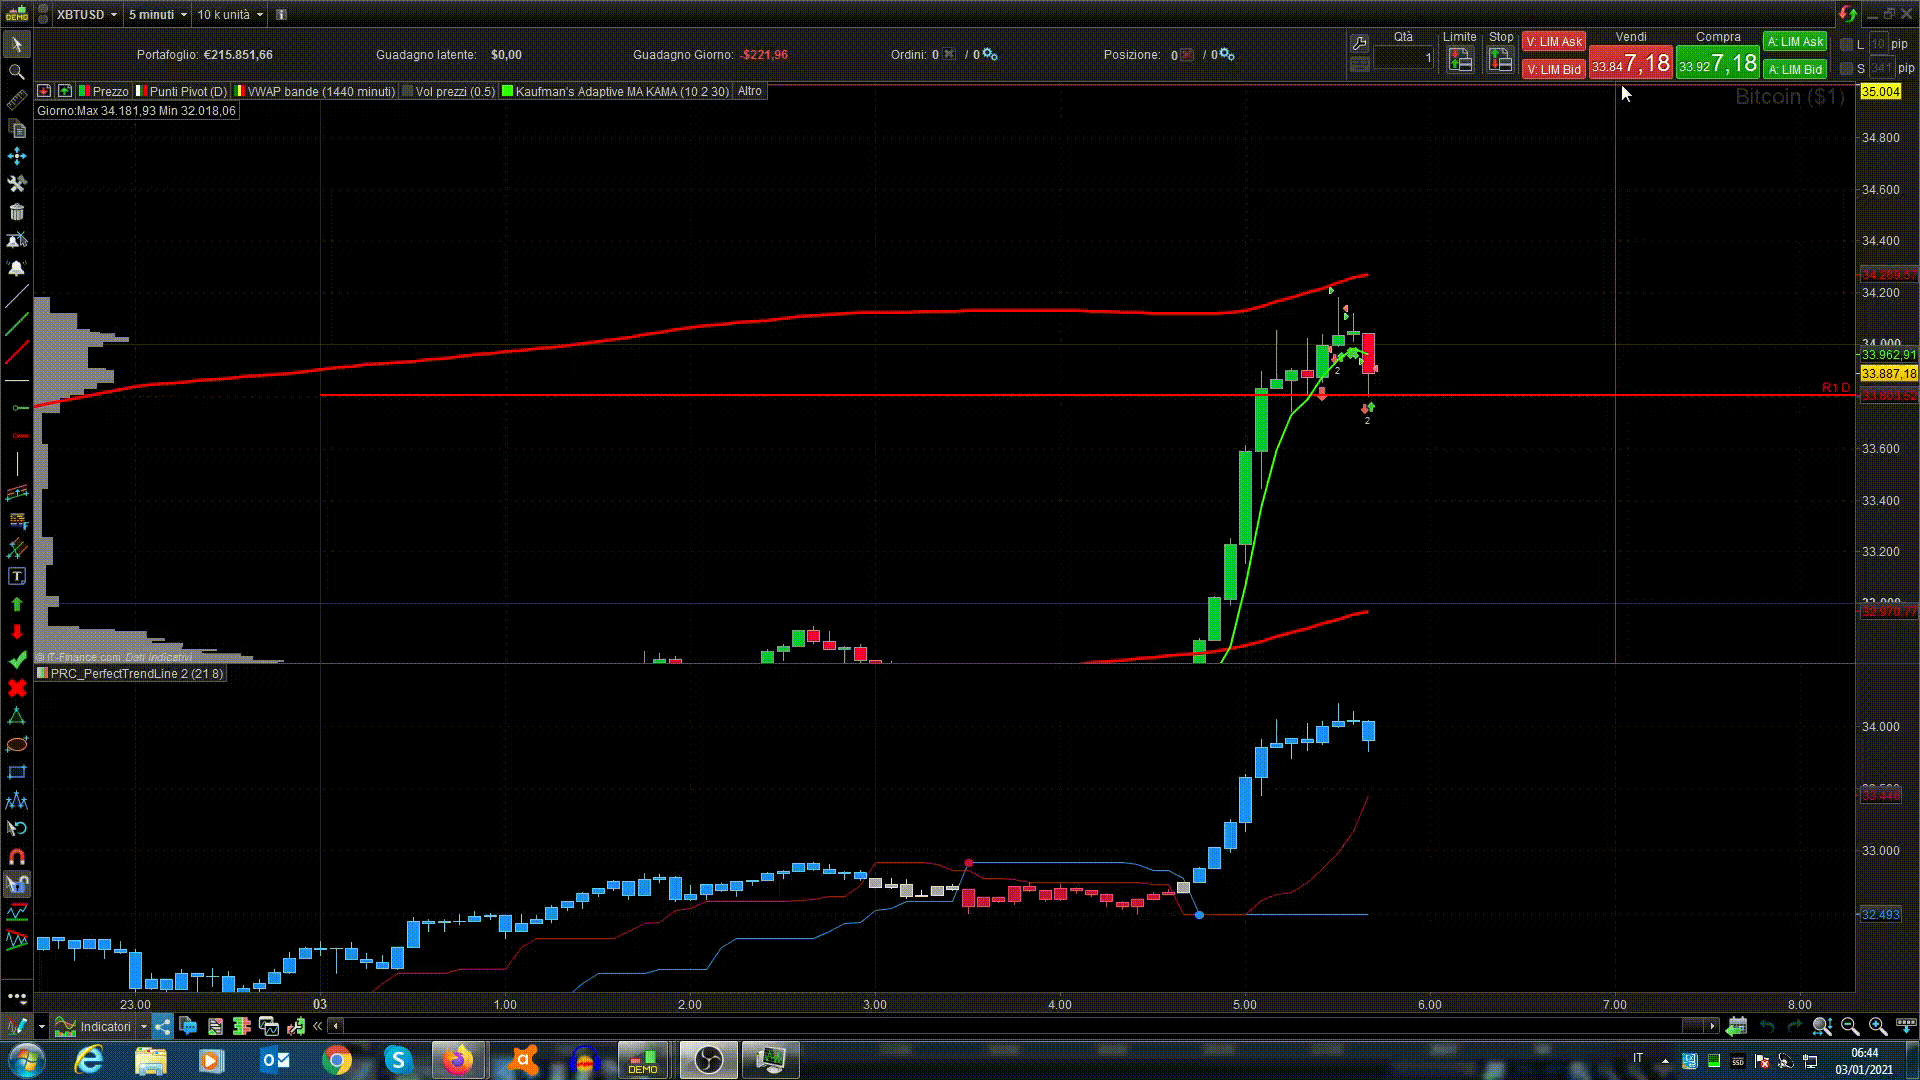Image resolution: width=1920 pixels, height=1080 pixels.
Task: Expand the 10 k unità dropdown
Action: [259, 15]
